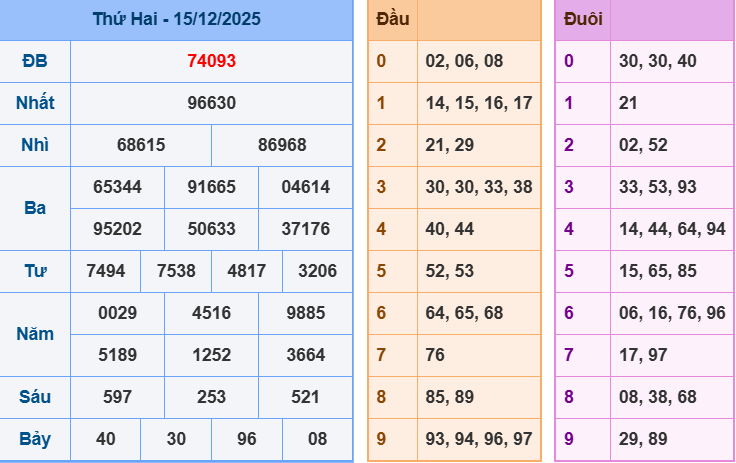
Task: Select second prize number 68615
Action: pyautogui.click(x=141, y=145)
